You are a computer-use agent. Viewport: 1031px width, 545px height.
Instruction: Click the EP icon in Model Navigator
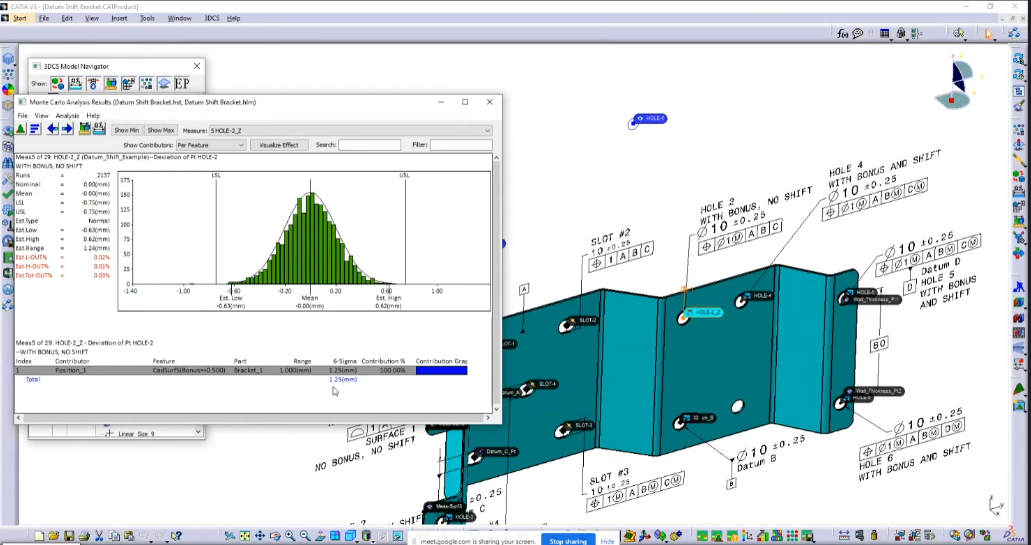point(181,83)
